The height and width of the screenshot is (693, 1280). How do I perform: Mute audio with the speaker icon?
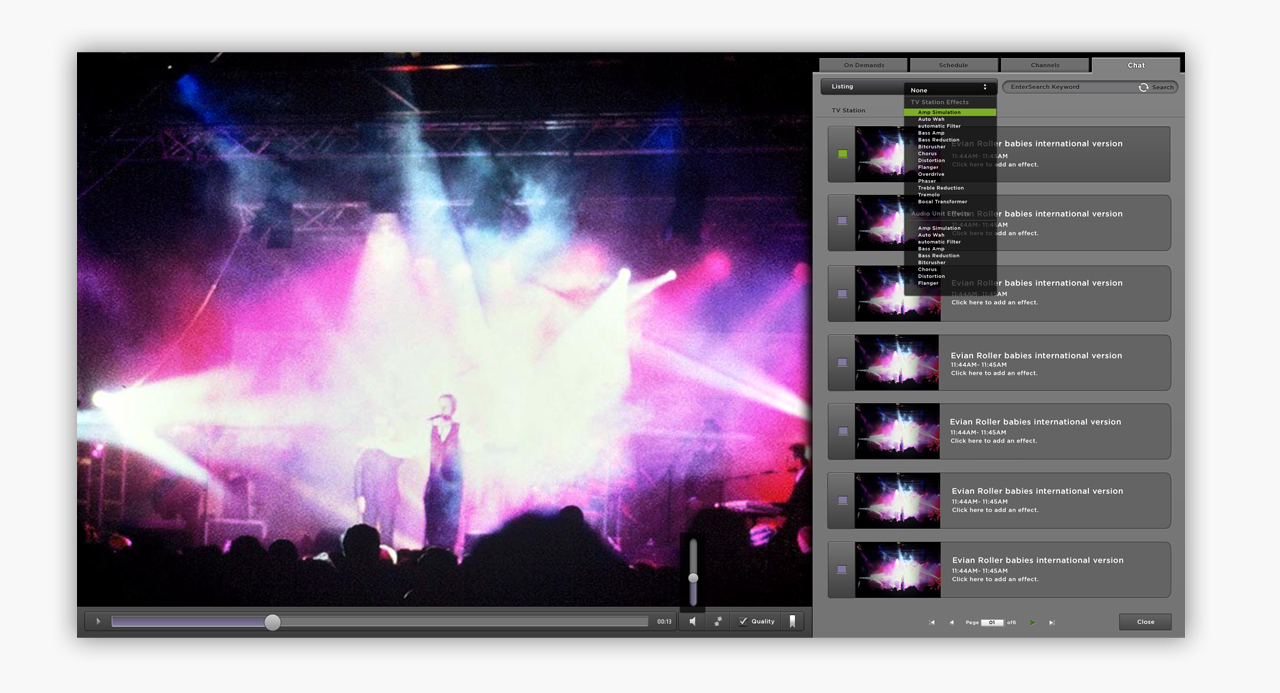(692, 622)
